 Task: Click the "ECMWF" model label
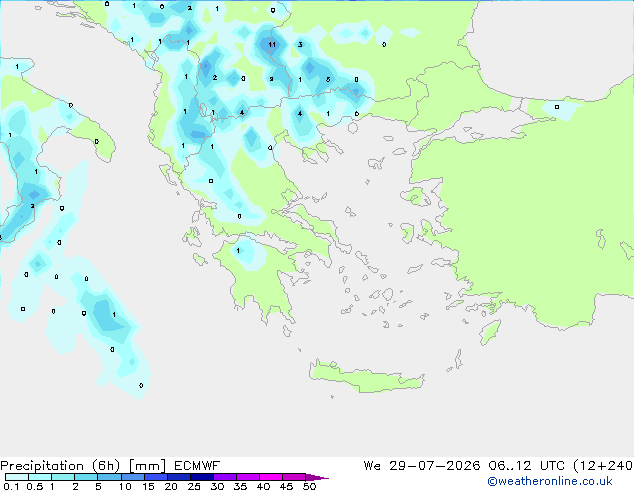point(197,466)
